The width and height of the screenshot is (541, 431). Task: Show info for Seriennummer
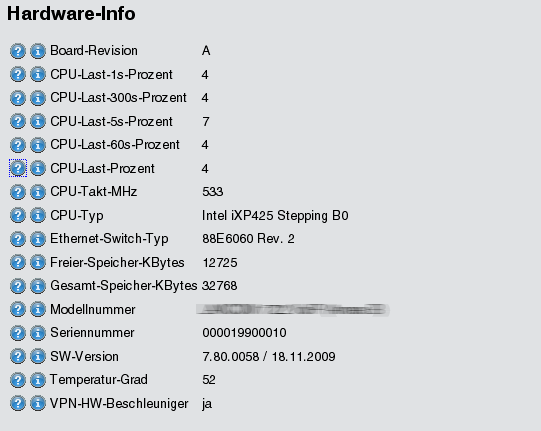[38, 333]
